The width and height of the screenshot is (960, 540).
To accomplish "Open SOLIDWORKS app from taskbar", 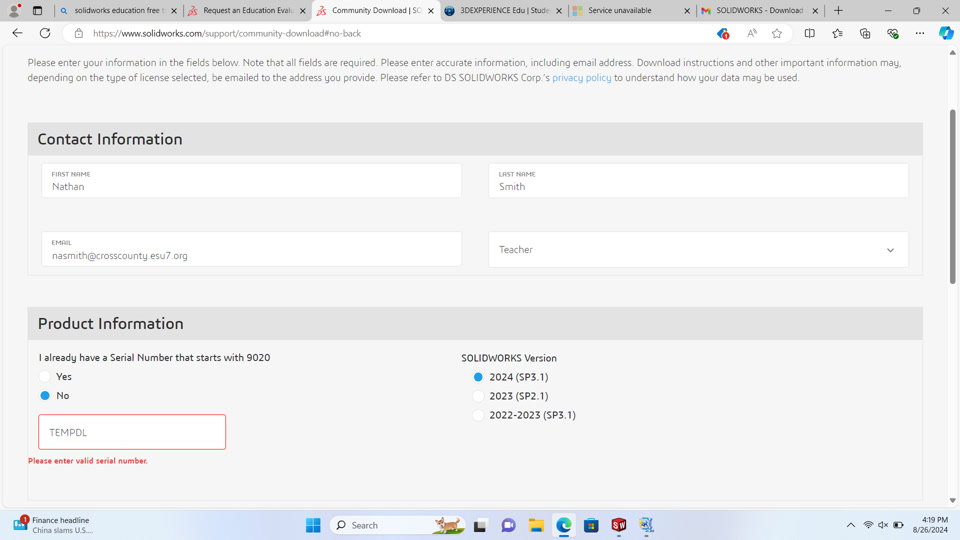I will [619, 525].
